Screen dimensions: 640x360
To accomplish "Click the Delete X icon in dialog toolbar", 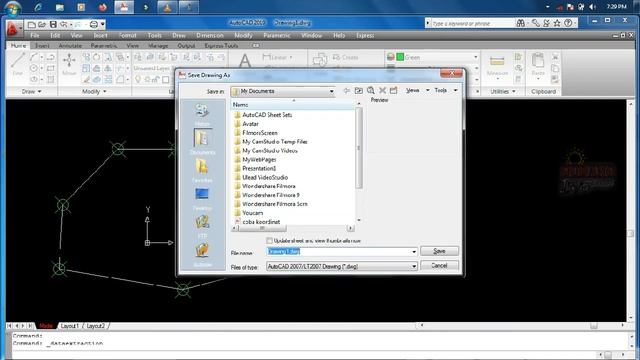I will pyautogui.click(x=382, y=91).
